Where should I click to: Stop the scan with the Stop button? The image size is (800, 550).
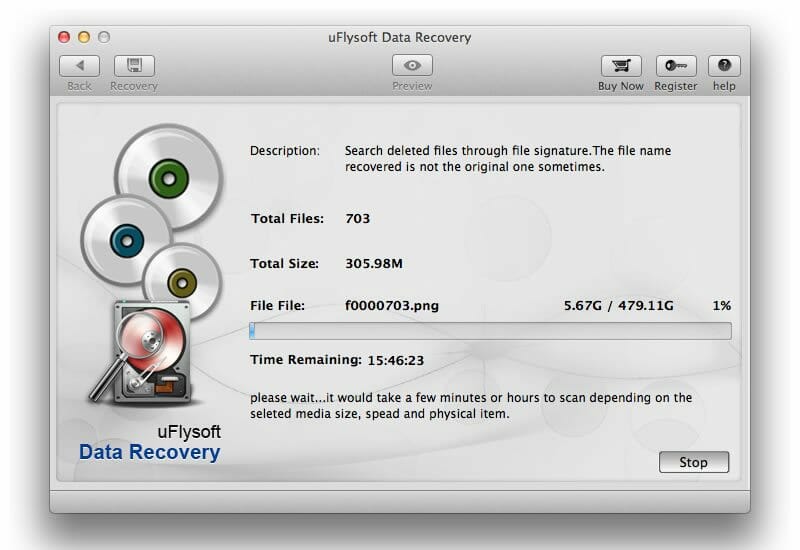point(693,462)
